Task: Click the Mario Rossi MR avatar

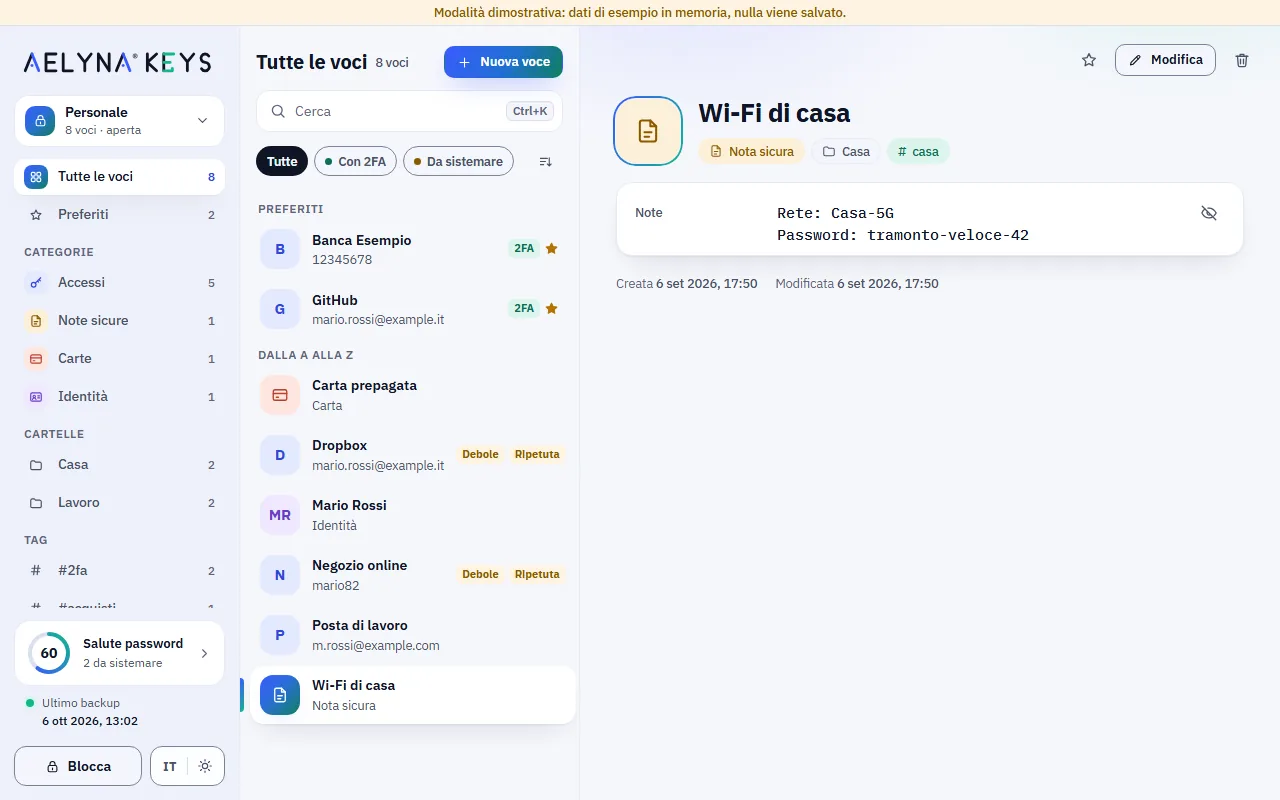Action: [280, 515]
